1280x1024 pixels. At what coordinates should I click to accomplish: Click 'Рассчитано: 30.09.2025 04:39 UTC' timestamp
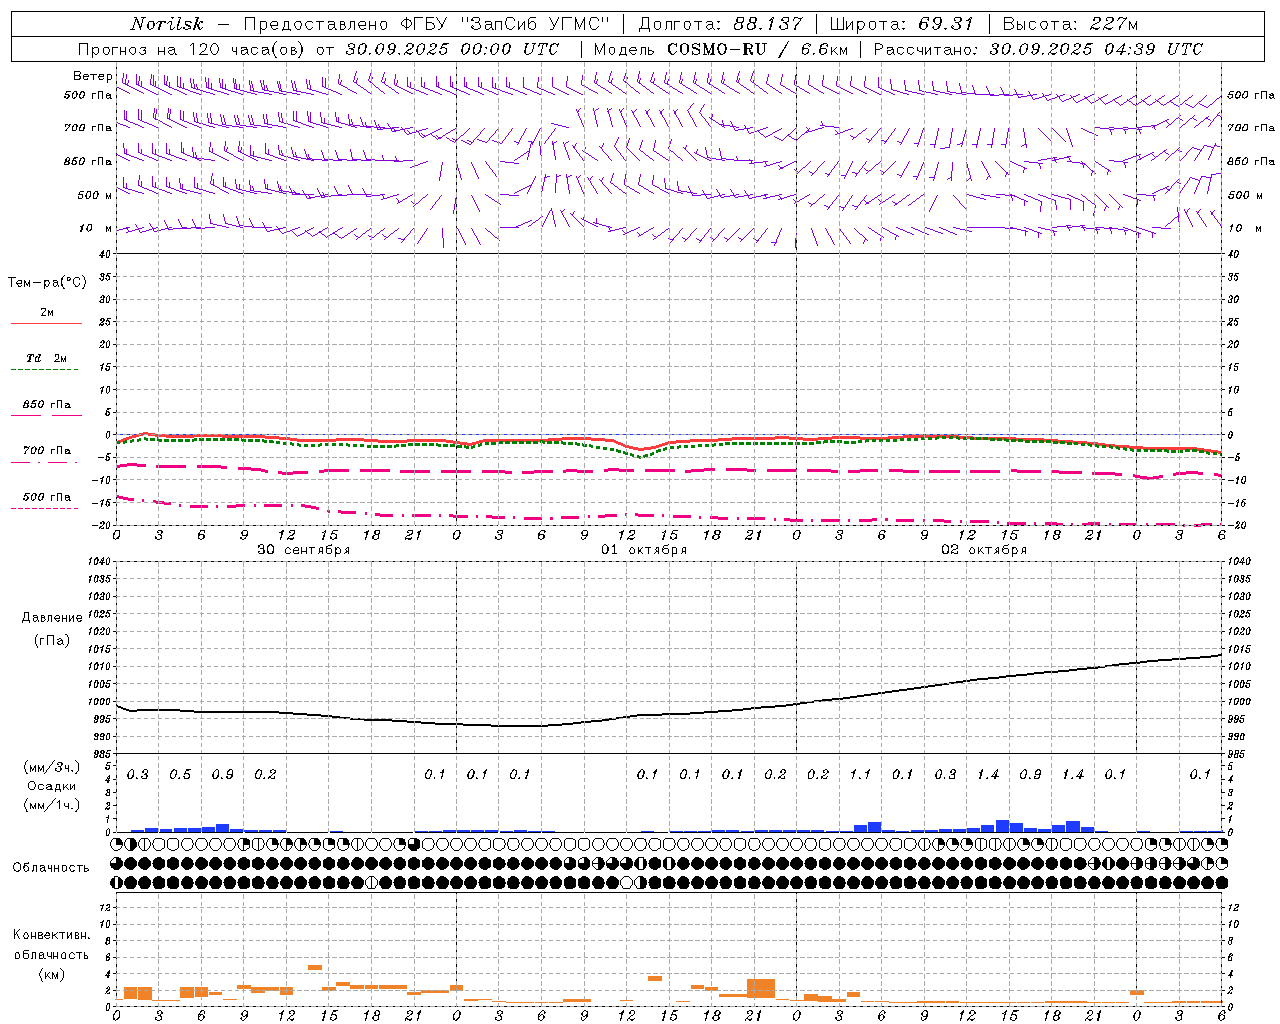pyautogui.click(x=1038, y=49)
